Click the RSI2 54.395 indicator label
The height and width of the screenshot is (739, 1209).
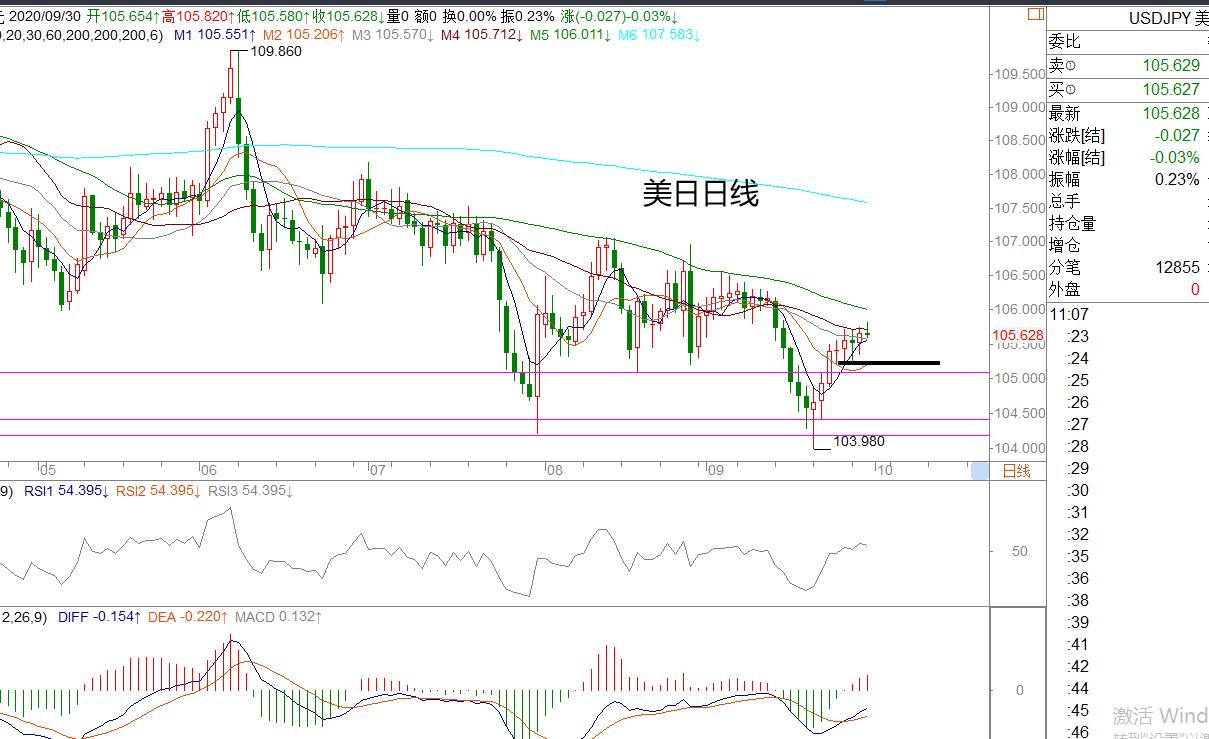pos(160,491)
